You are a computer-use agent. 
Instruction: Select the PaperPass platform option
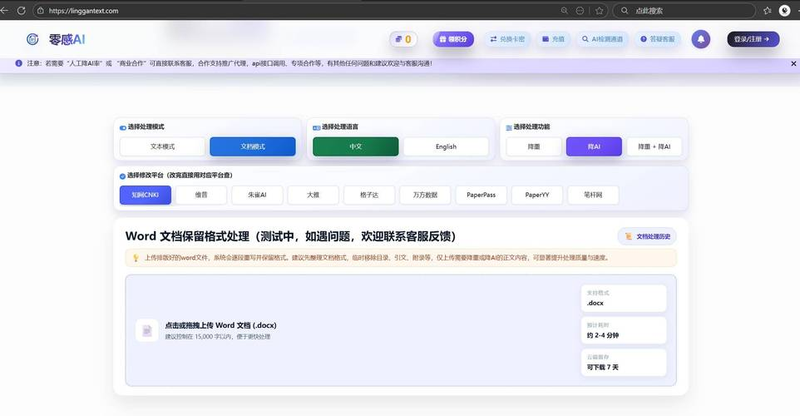[481, 195]
